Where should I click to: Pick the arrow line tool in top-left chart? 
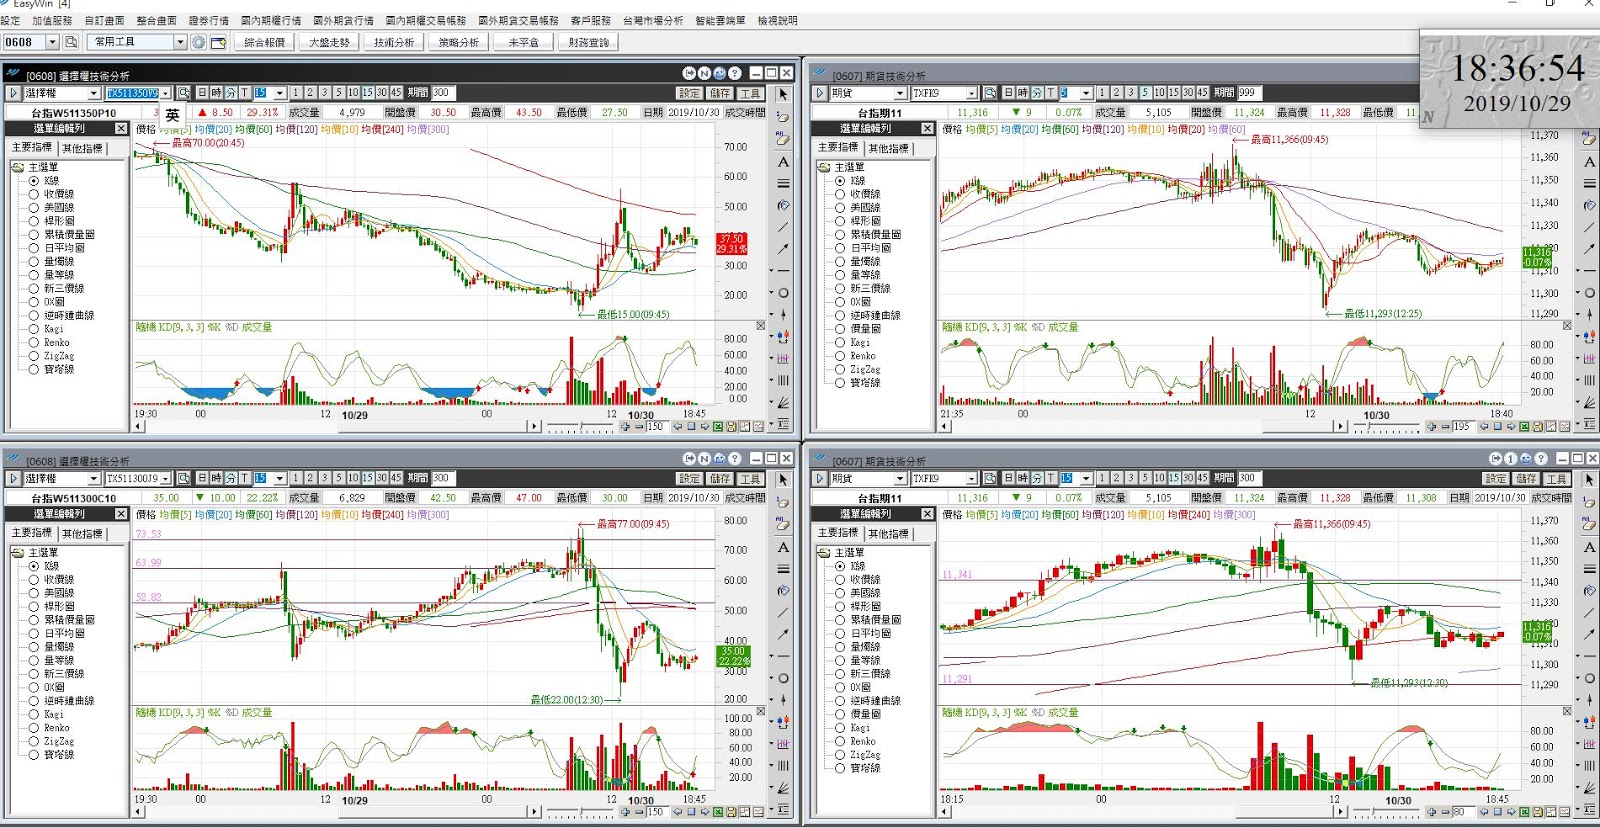[783, 249]
